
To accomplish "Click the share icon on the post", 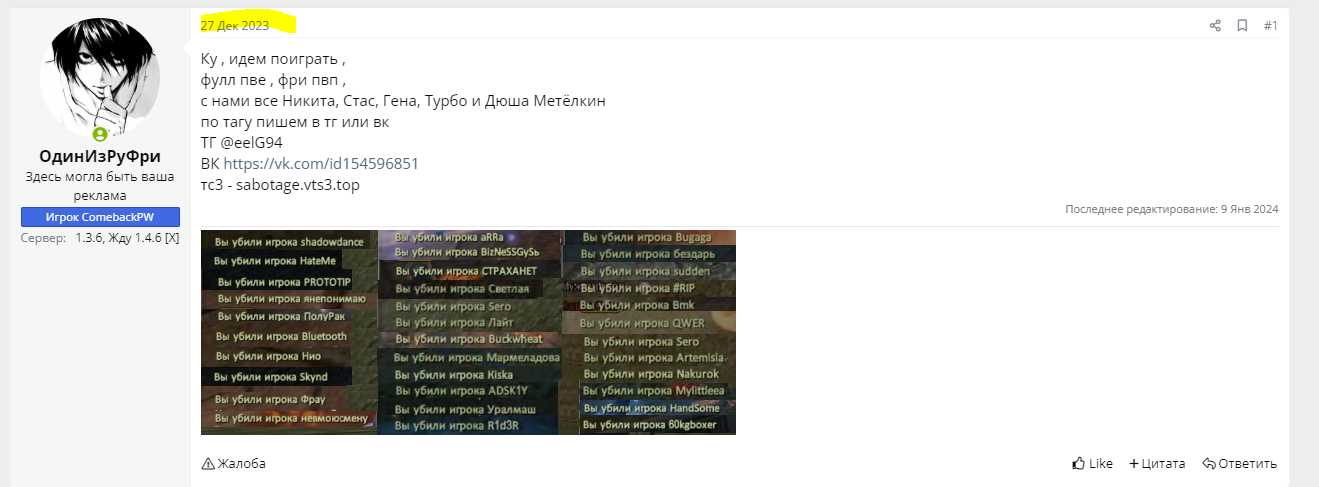I will (1215, 25).
